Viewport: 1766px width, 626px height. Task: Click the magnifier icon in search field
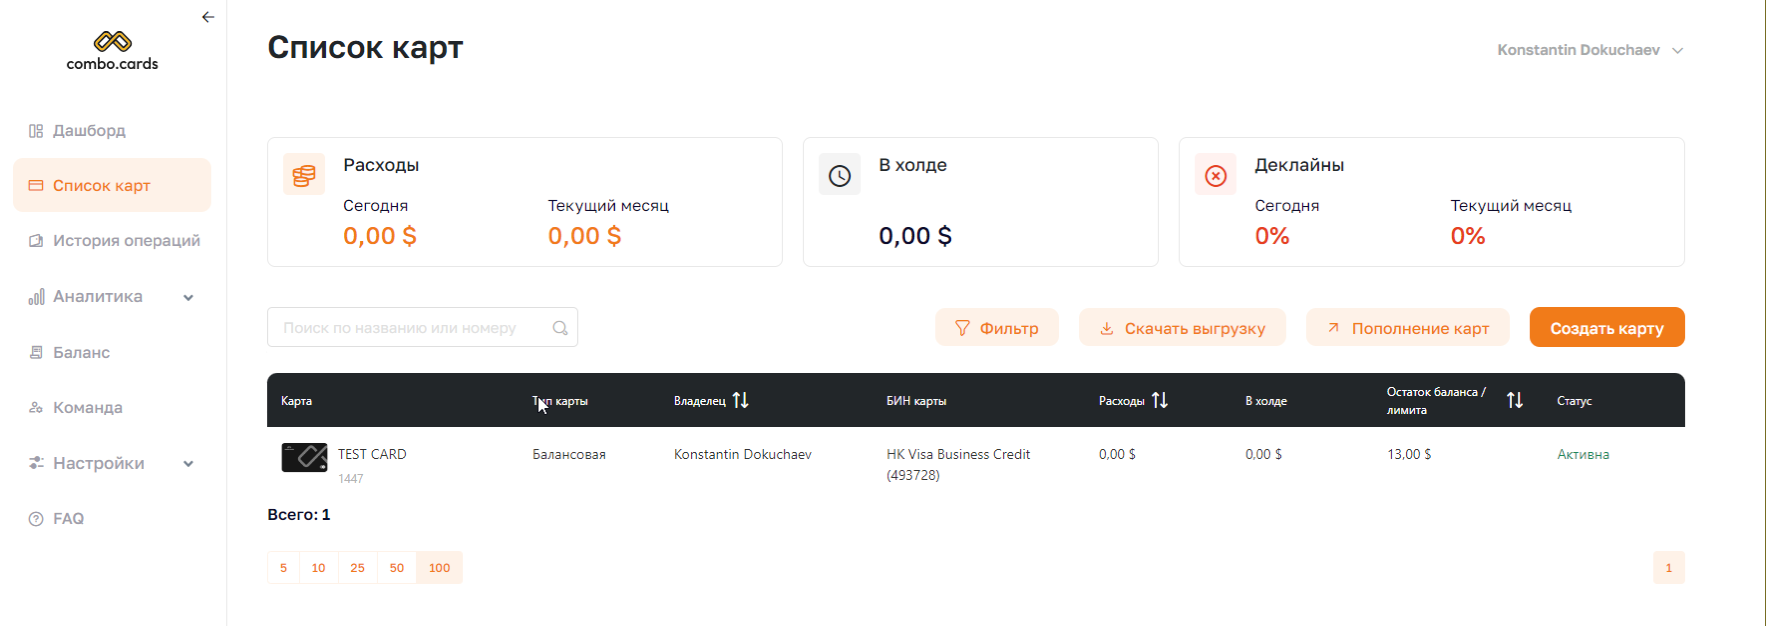tap(560, 328)
